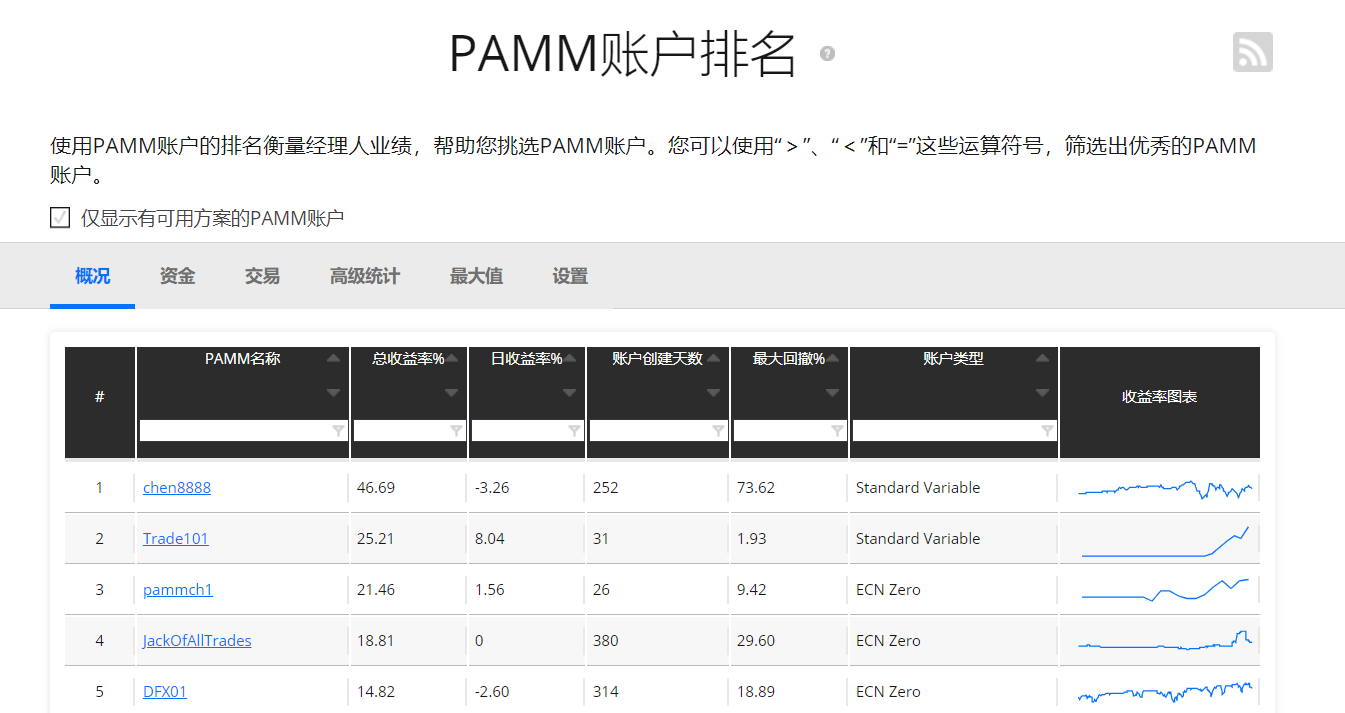Screen dimensions: 1345x713
Task: Click the 25.21 total return value
Action: 376,539
